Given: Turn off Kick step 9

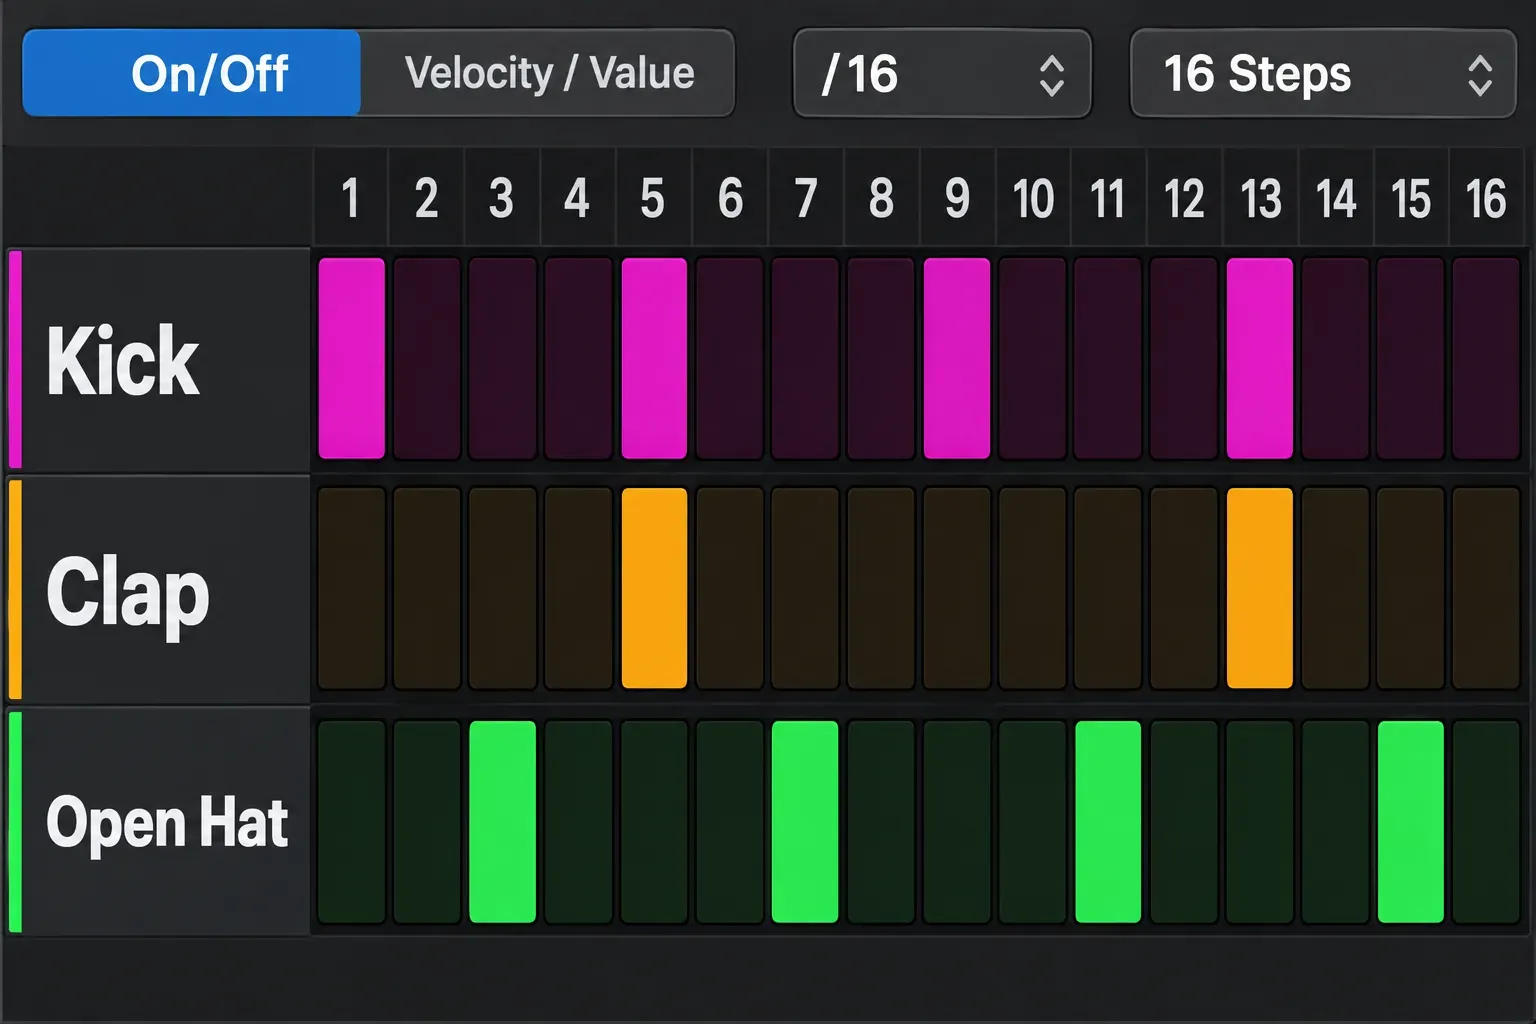Looking at the screenshot, I should pos(957,359).
